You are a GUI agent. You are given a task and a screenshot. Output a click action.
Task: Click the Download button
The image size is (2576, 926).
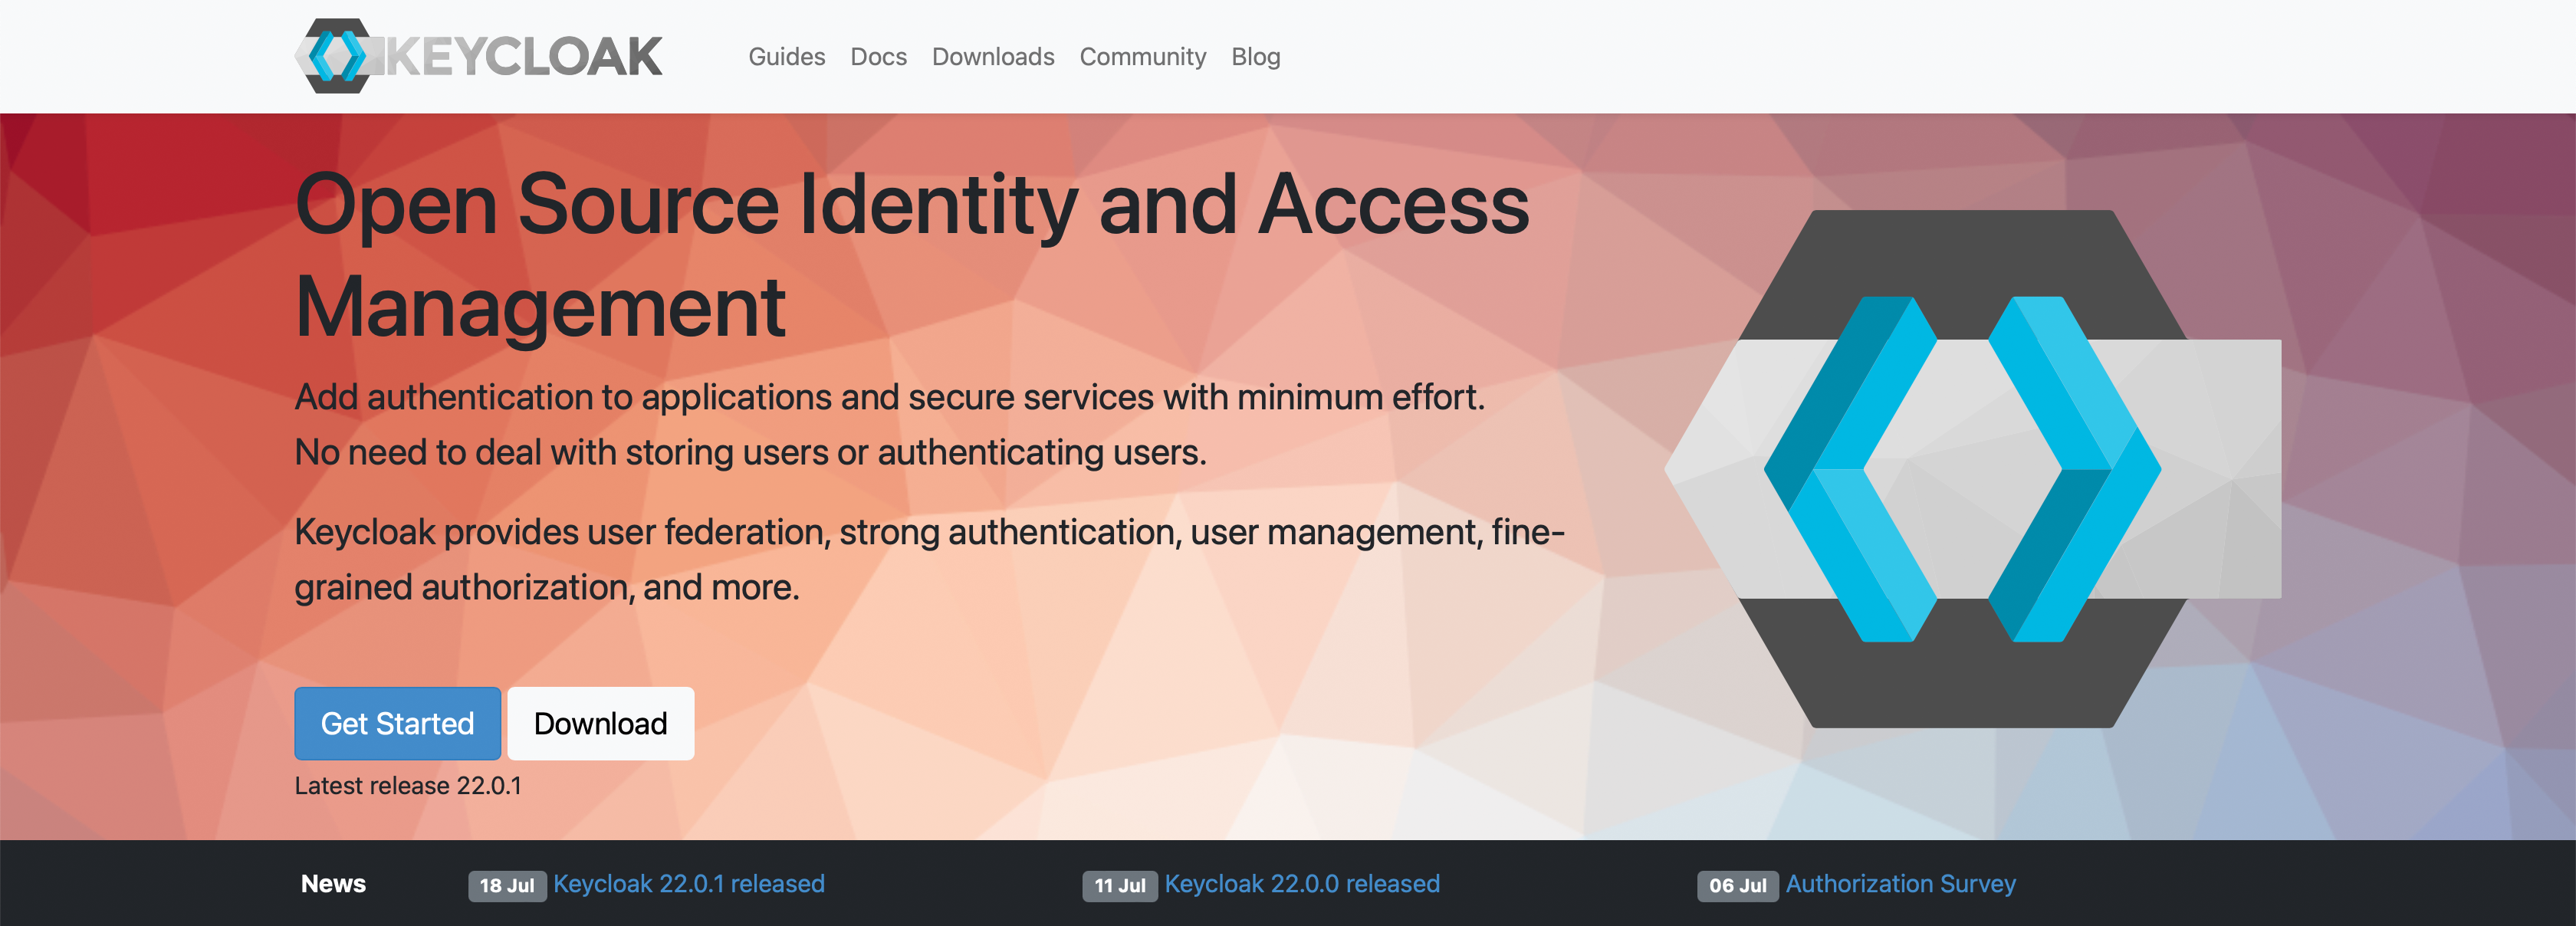point(600,723)
